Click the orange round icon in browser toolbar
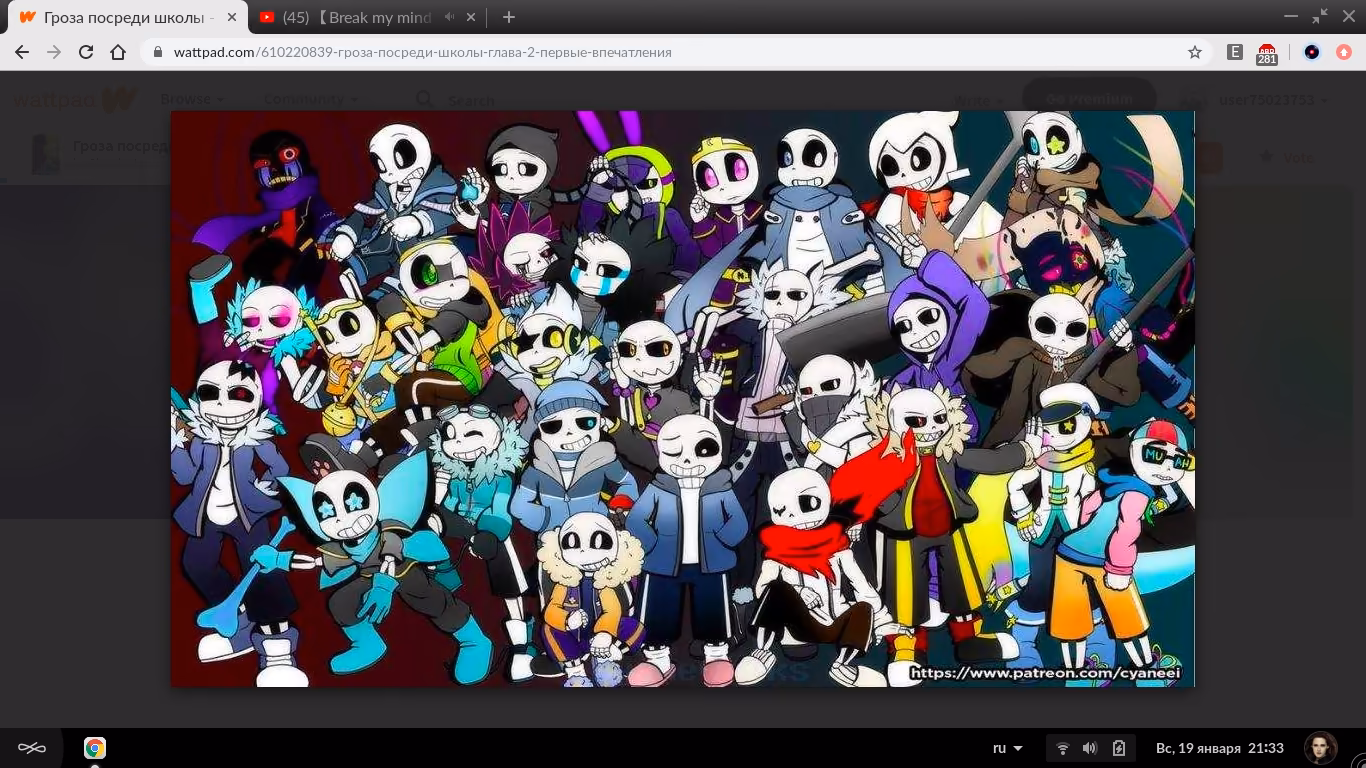 tap(1344, 52)
